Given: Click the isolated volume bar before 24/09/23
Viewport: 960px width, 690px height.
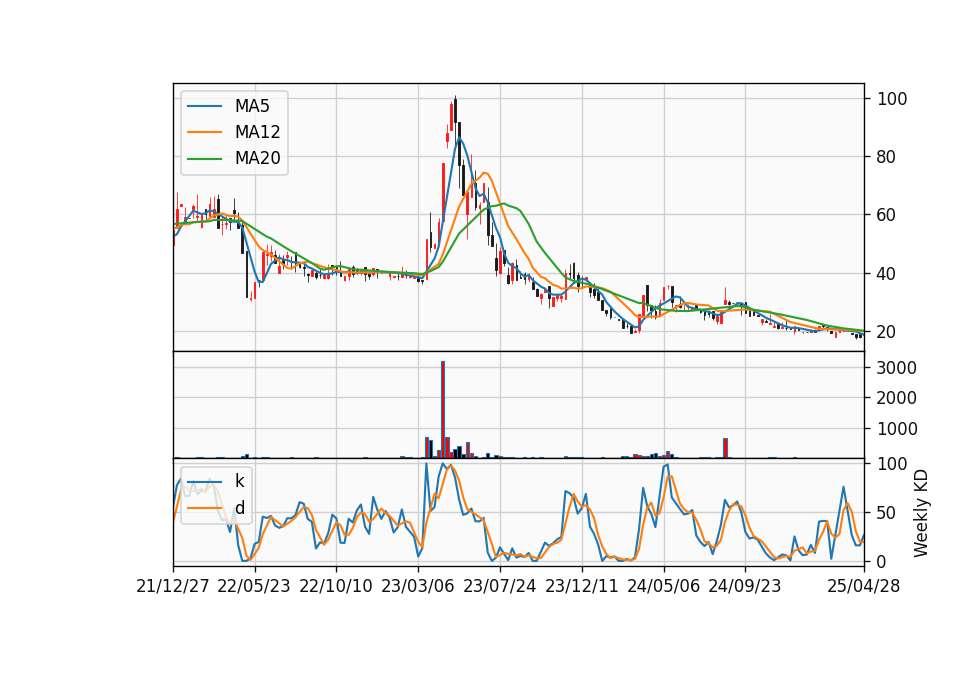Looking at the screenshot, I should (x=726, y=448).
